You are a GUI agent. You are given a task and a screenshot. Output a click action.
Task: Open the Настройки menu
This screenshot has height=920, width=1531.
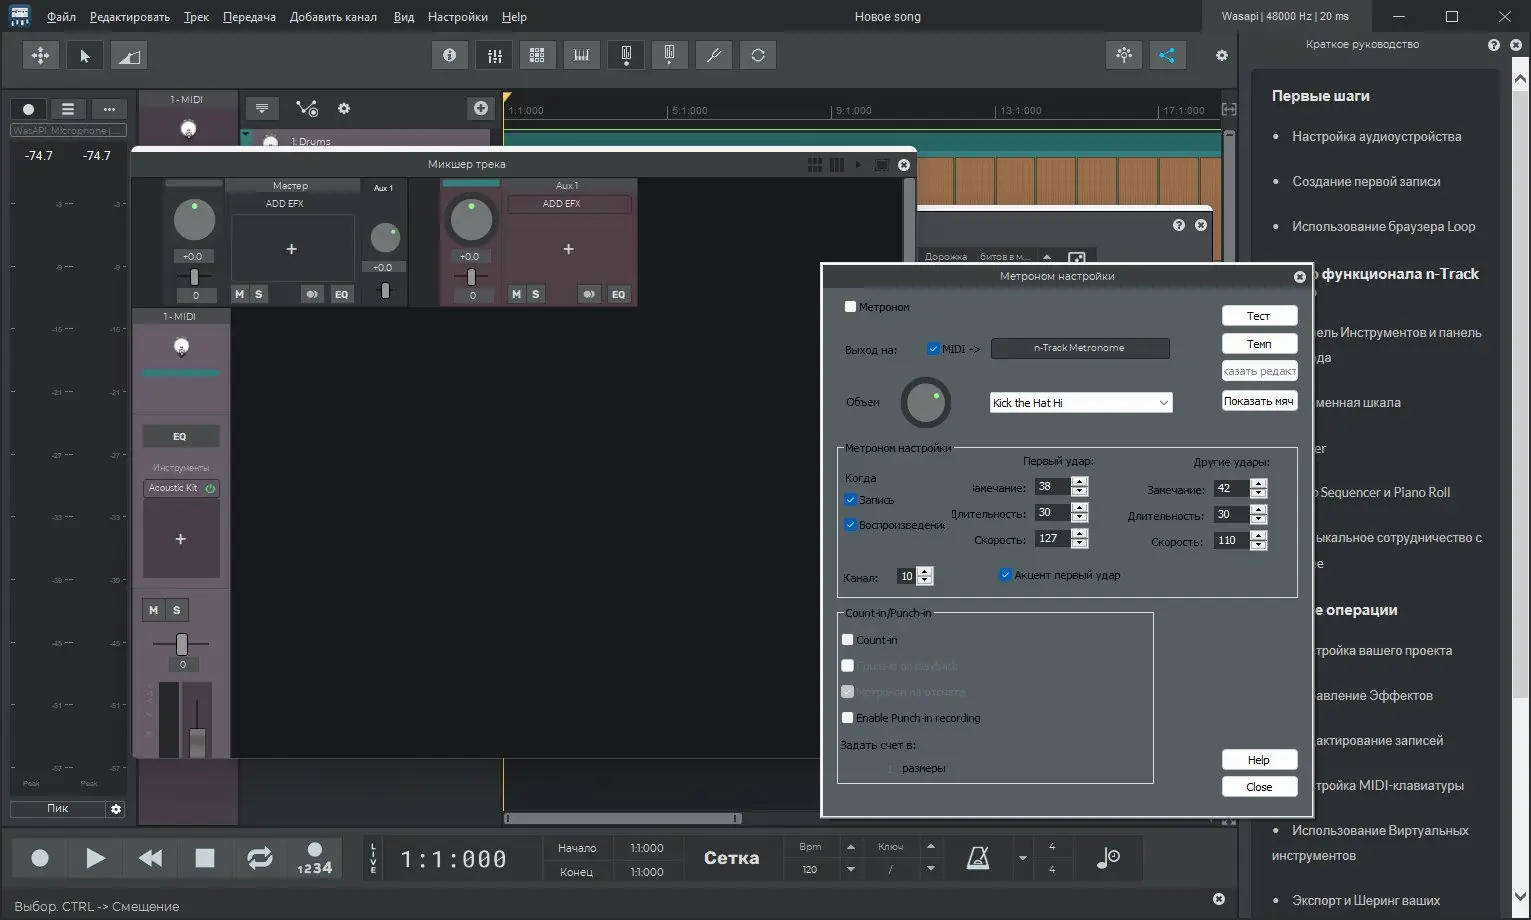(457, 17)
